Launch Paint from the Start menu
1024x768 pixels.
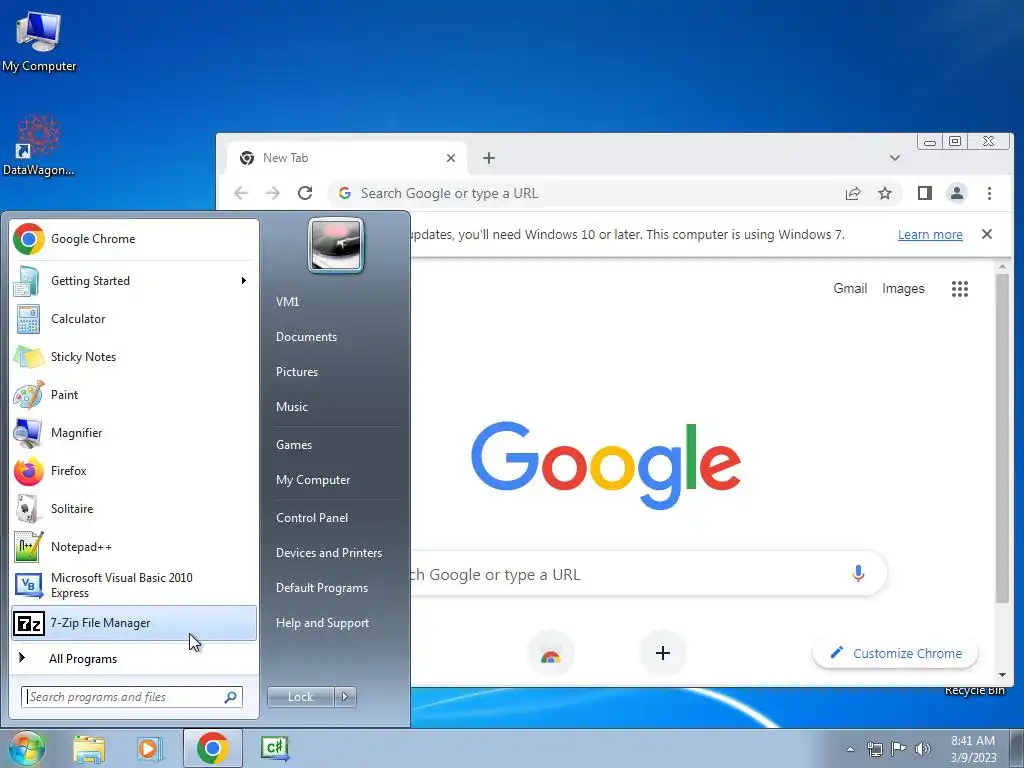click(134, 394)
